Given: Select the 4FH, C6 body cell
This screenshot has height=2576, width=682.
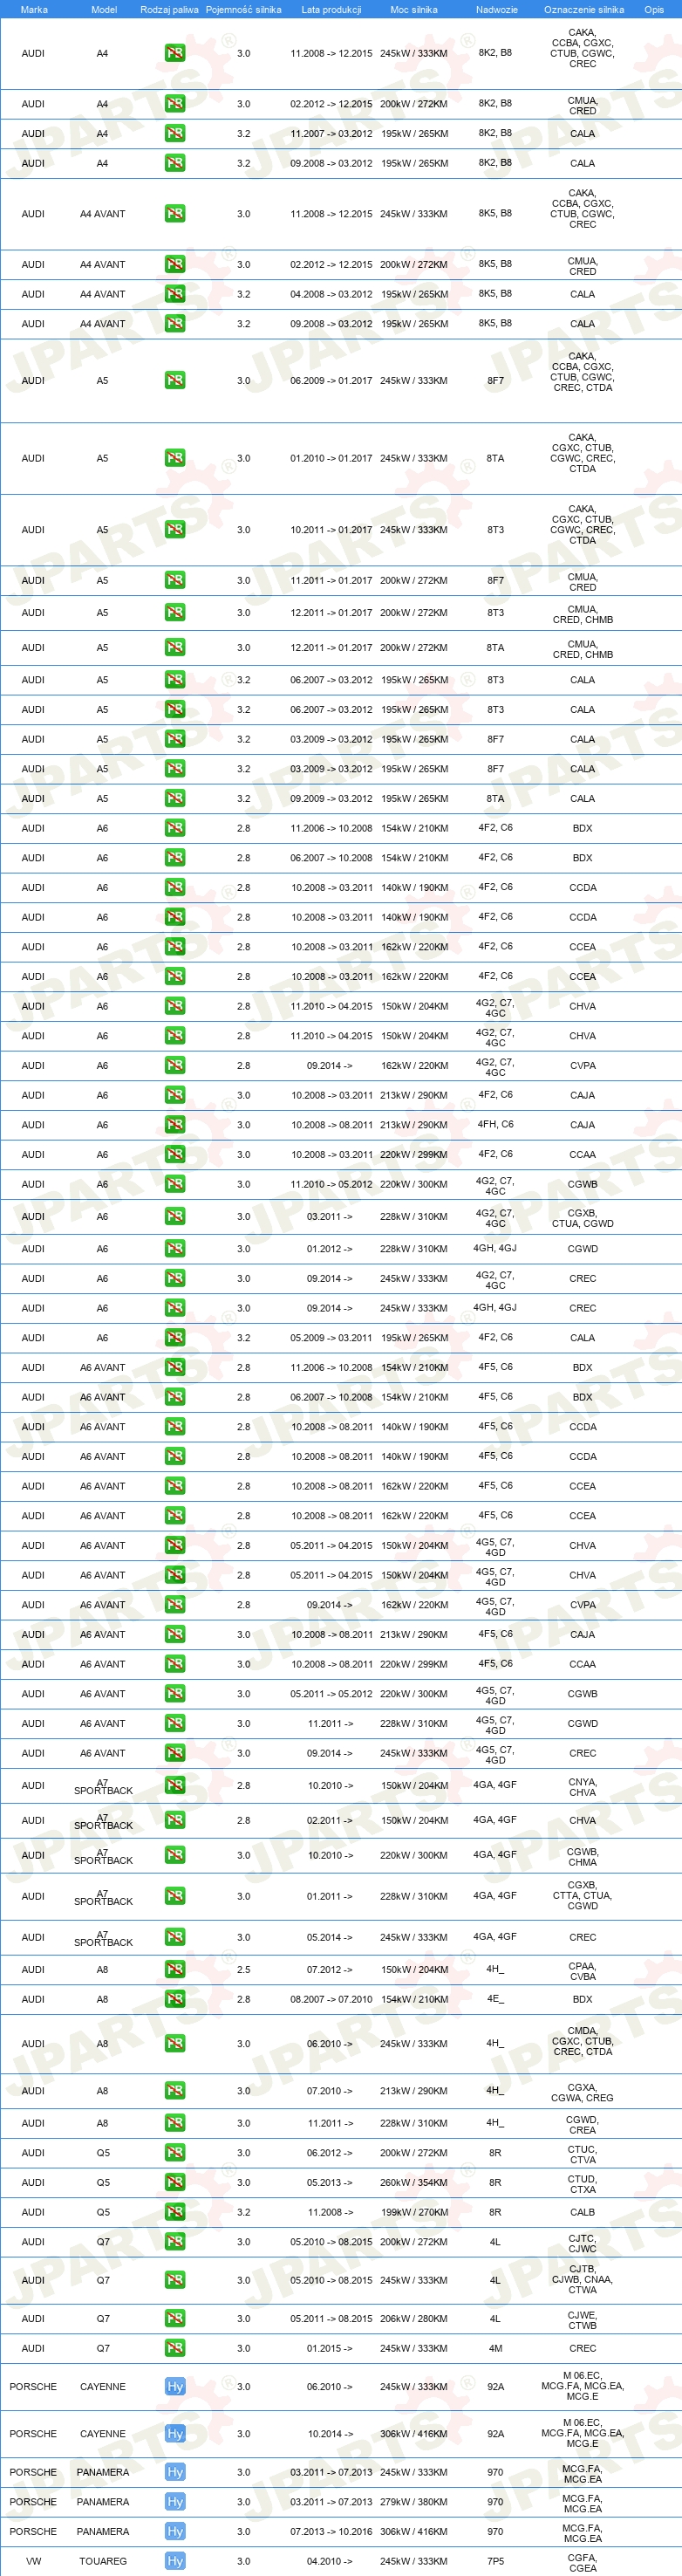Looking at the screenshot, I should (495, 1125).
